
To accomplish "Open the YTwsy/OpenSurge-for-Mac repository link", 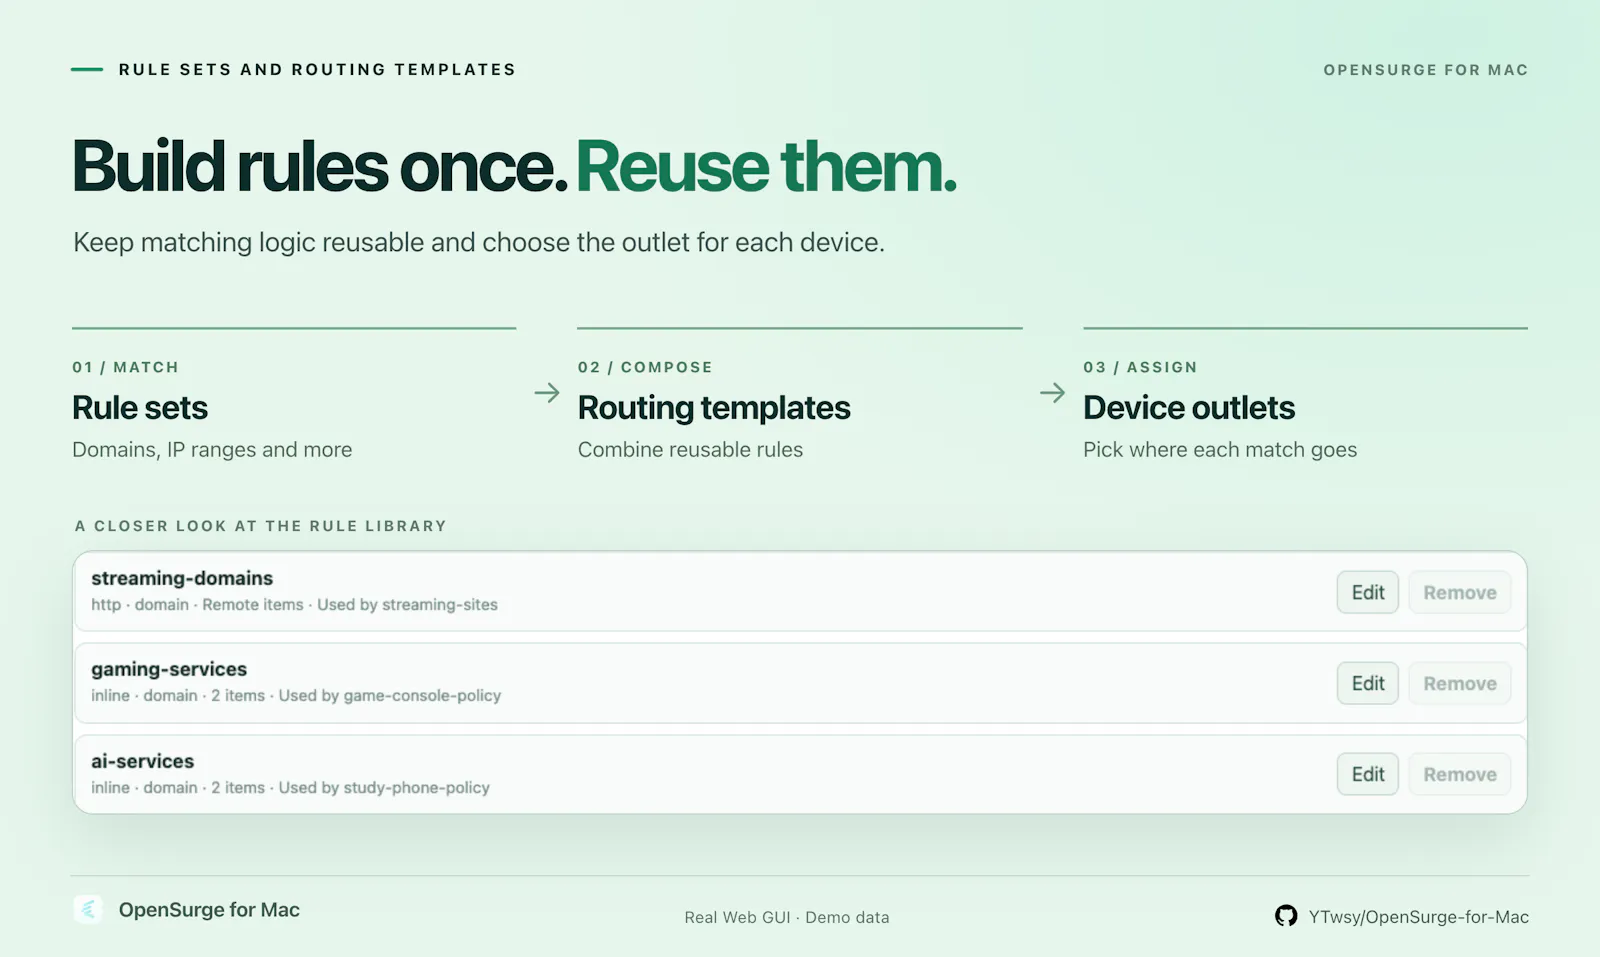I will coord(1418,917).
